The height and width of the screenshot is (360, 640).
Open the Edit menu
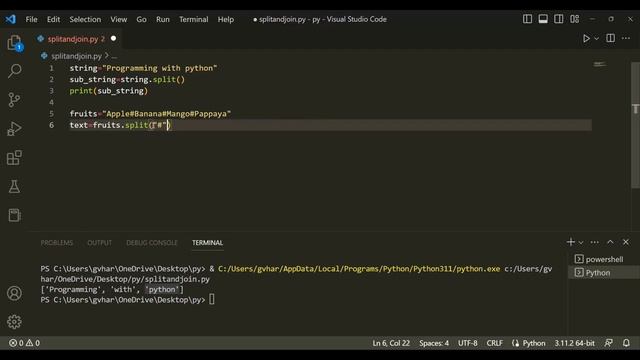click(x=53, y=19)
